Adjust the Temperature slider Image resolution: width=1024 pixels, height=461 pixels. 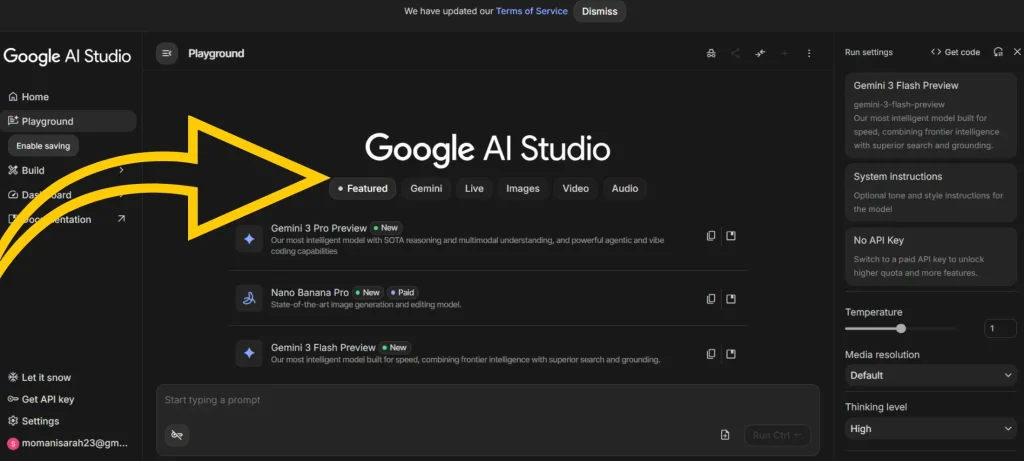click(x=901, y=328)
